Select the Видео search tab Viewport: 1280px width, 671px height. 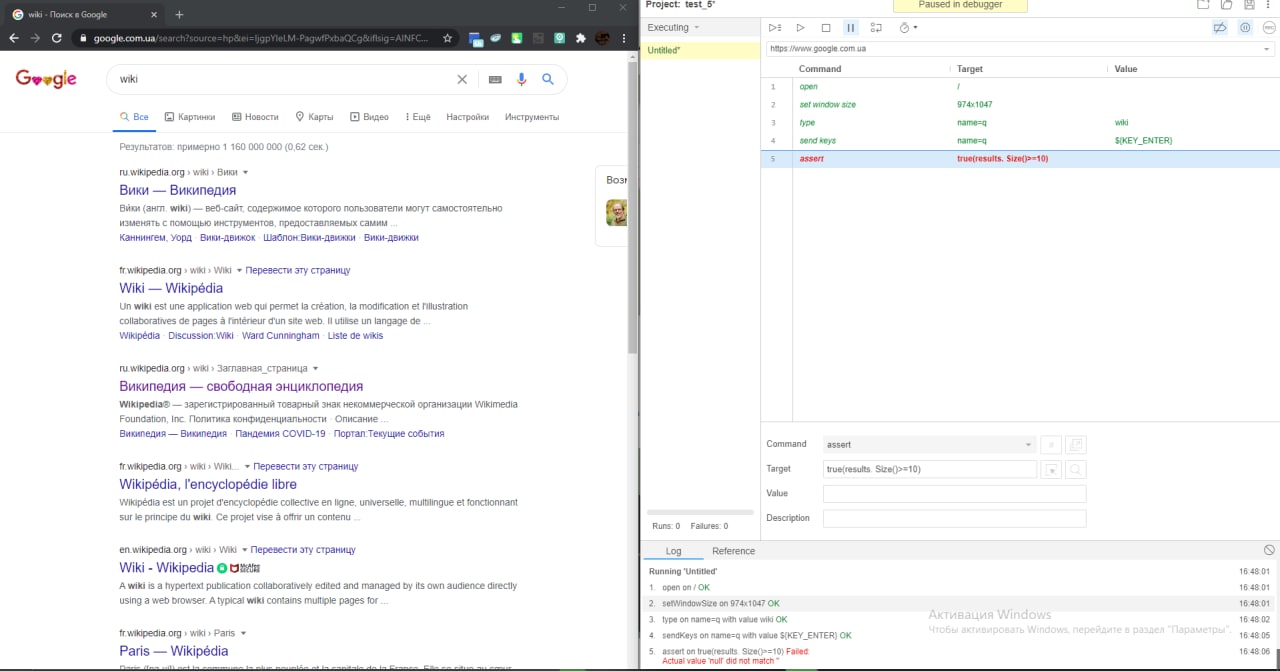[x=370, y=117]
